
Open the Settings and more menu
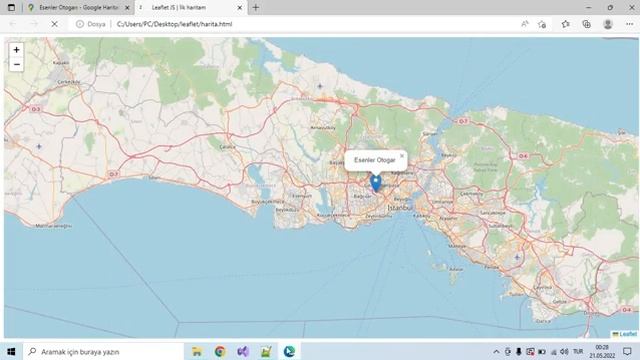629,24
